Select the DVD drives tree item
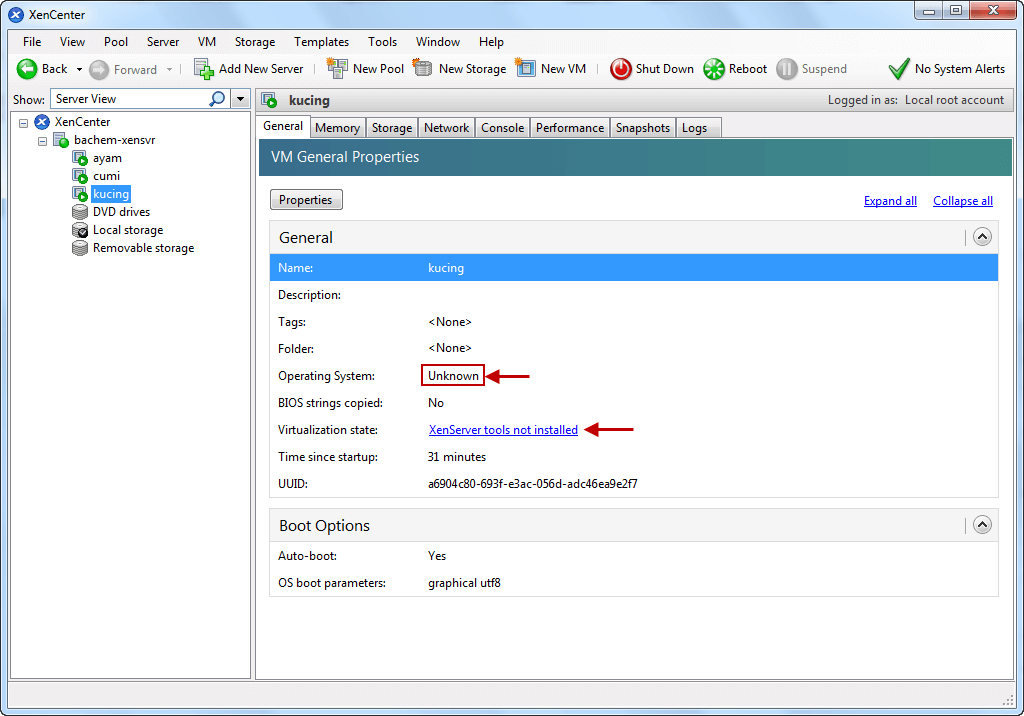 [x=121, y=212]
